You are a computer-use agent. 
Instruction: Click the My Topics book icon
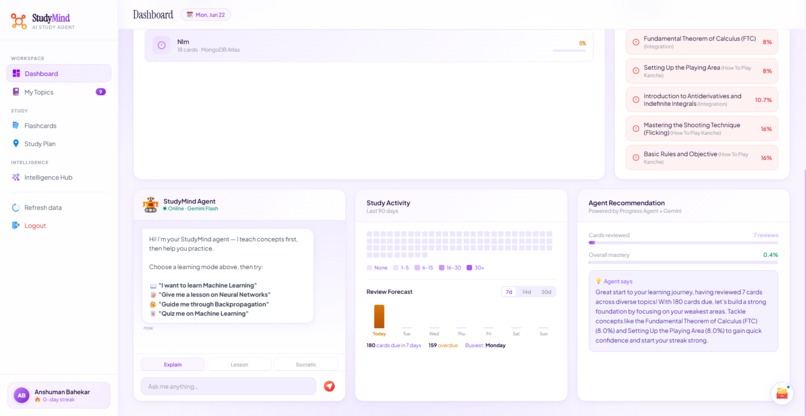click(16, 92)
